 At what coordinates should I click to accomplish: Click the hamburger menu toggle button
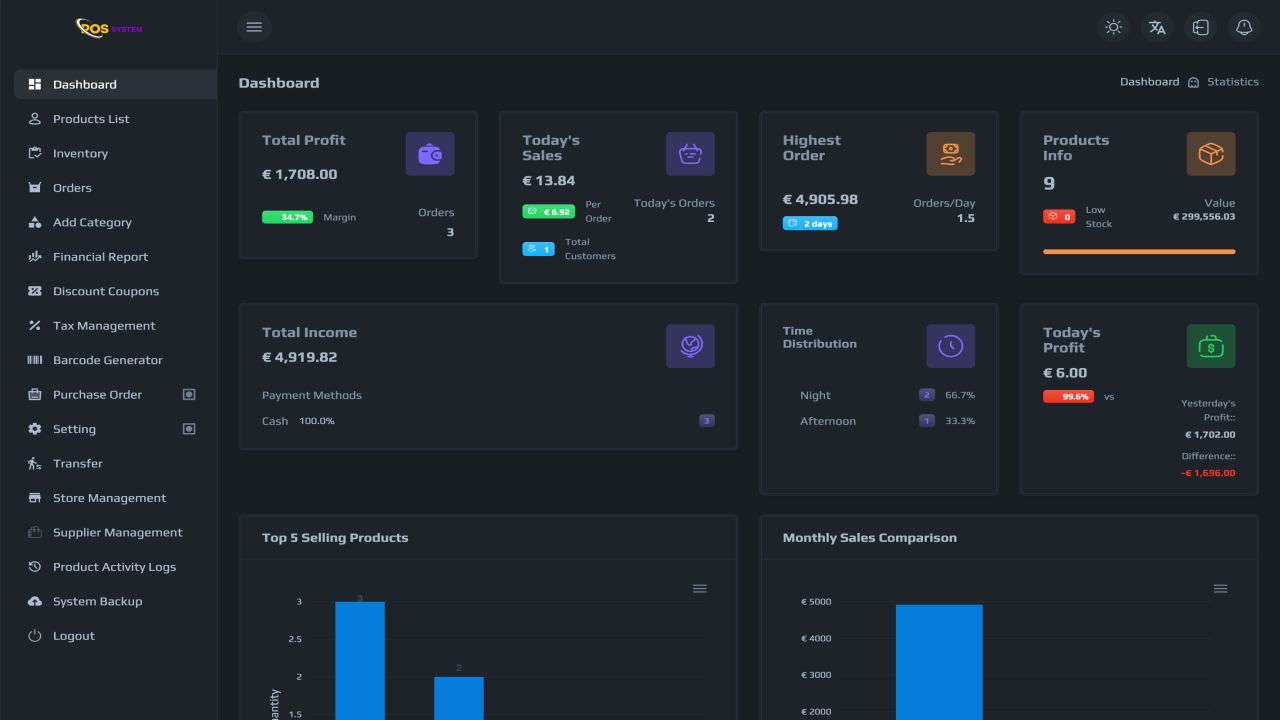[x=254, y=27]
